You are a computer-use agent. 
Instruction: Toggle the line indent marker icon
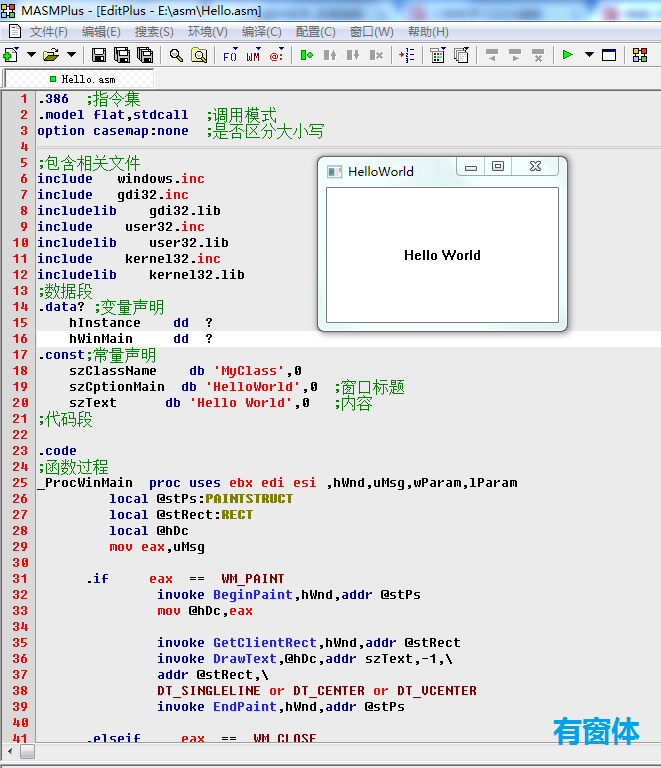point(407,55)
